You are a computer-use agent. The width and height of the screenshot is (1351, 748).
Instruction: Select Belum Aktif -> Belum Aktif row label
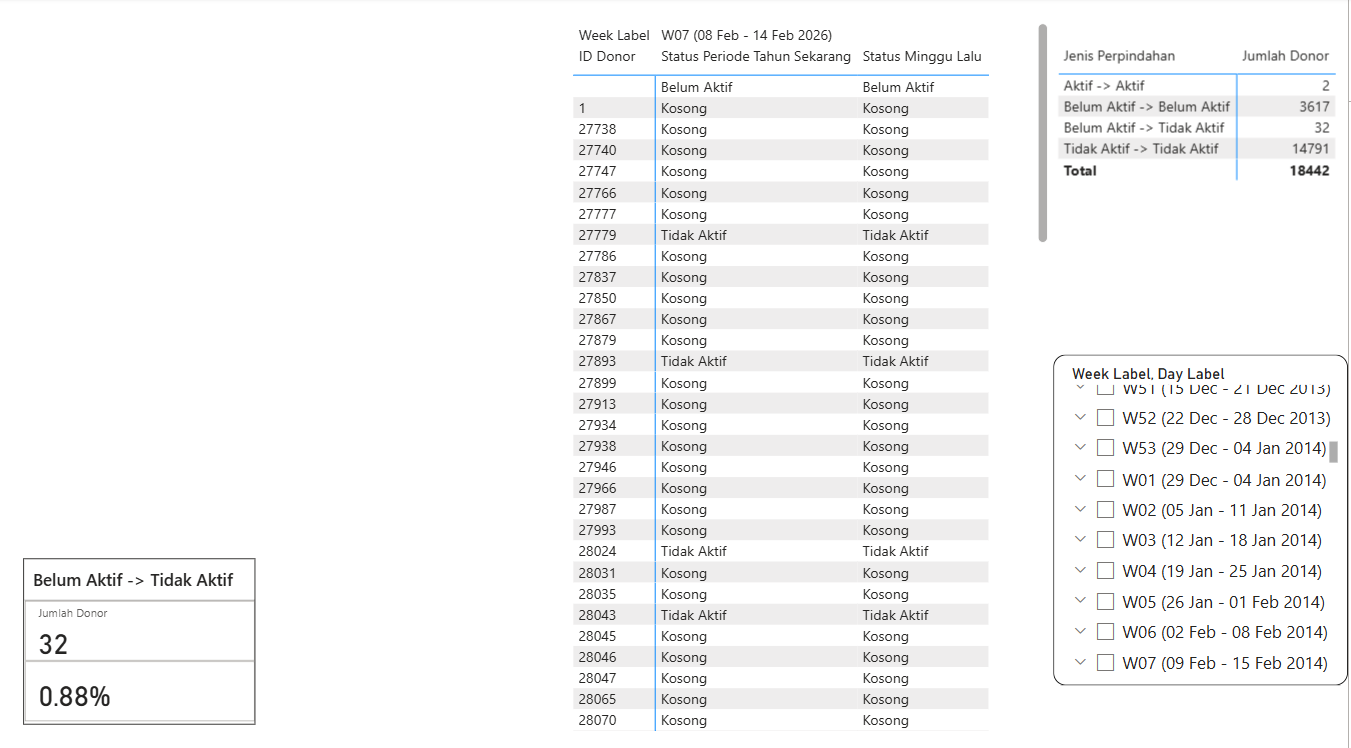(1146, 107)
